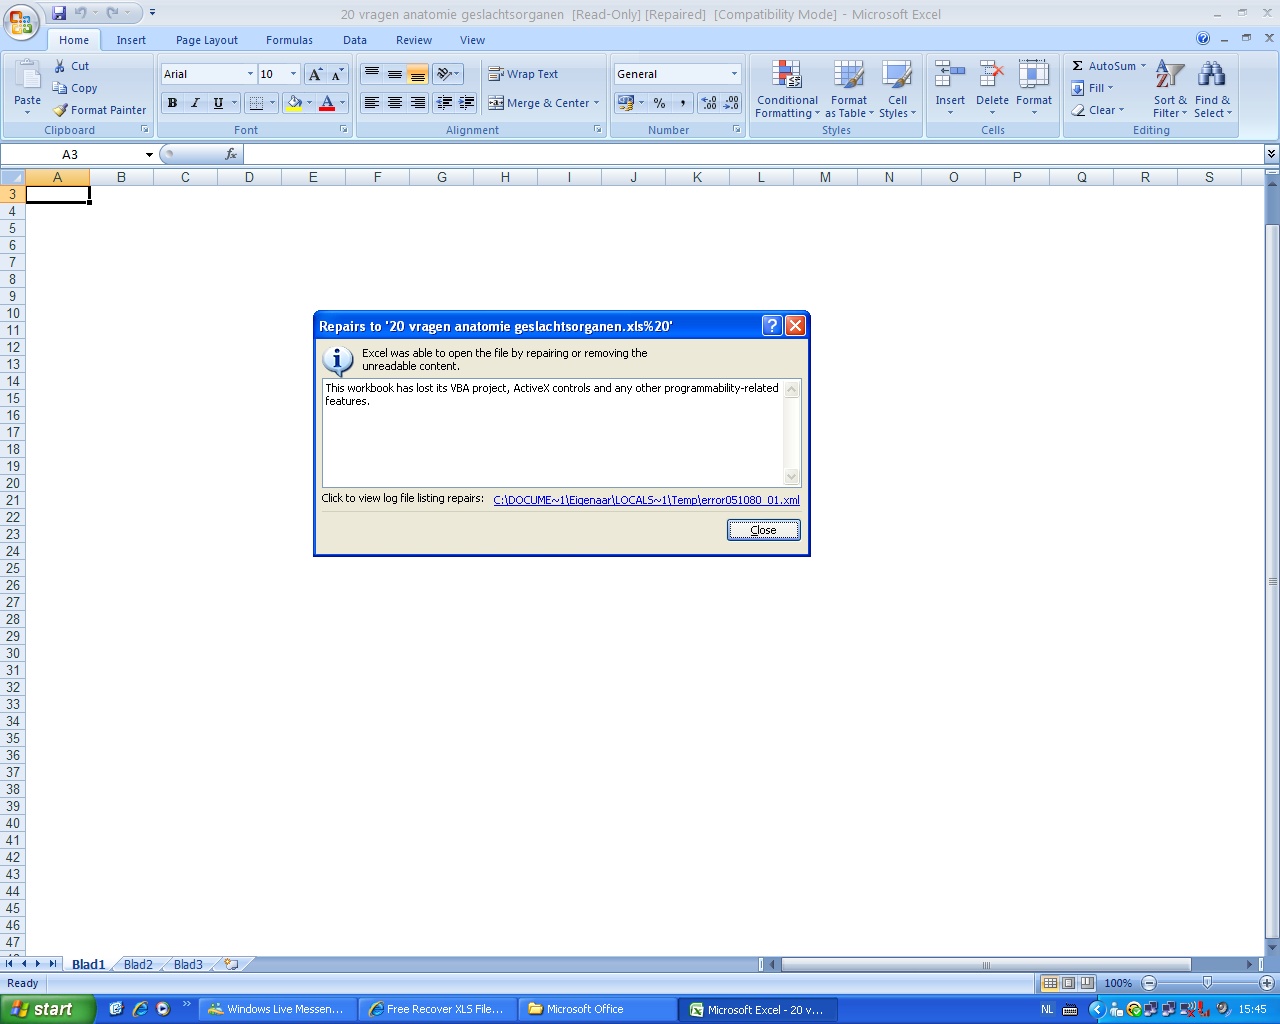The height and width of the screenshot is (1024, 1280).
Task: Open the repair log file link
Action: 646,500
